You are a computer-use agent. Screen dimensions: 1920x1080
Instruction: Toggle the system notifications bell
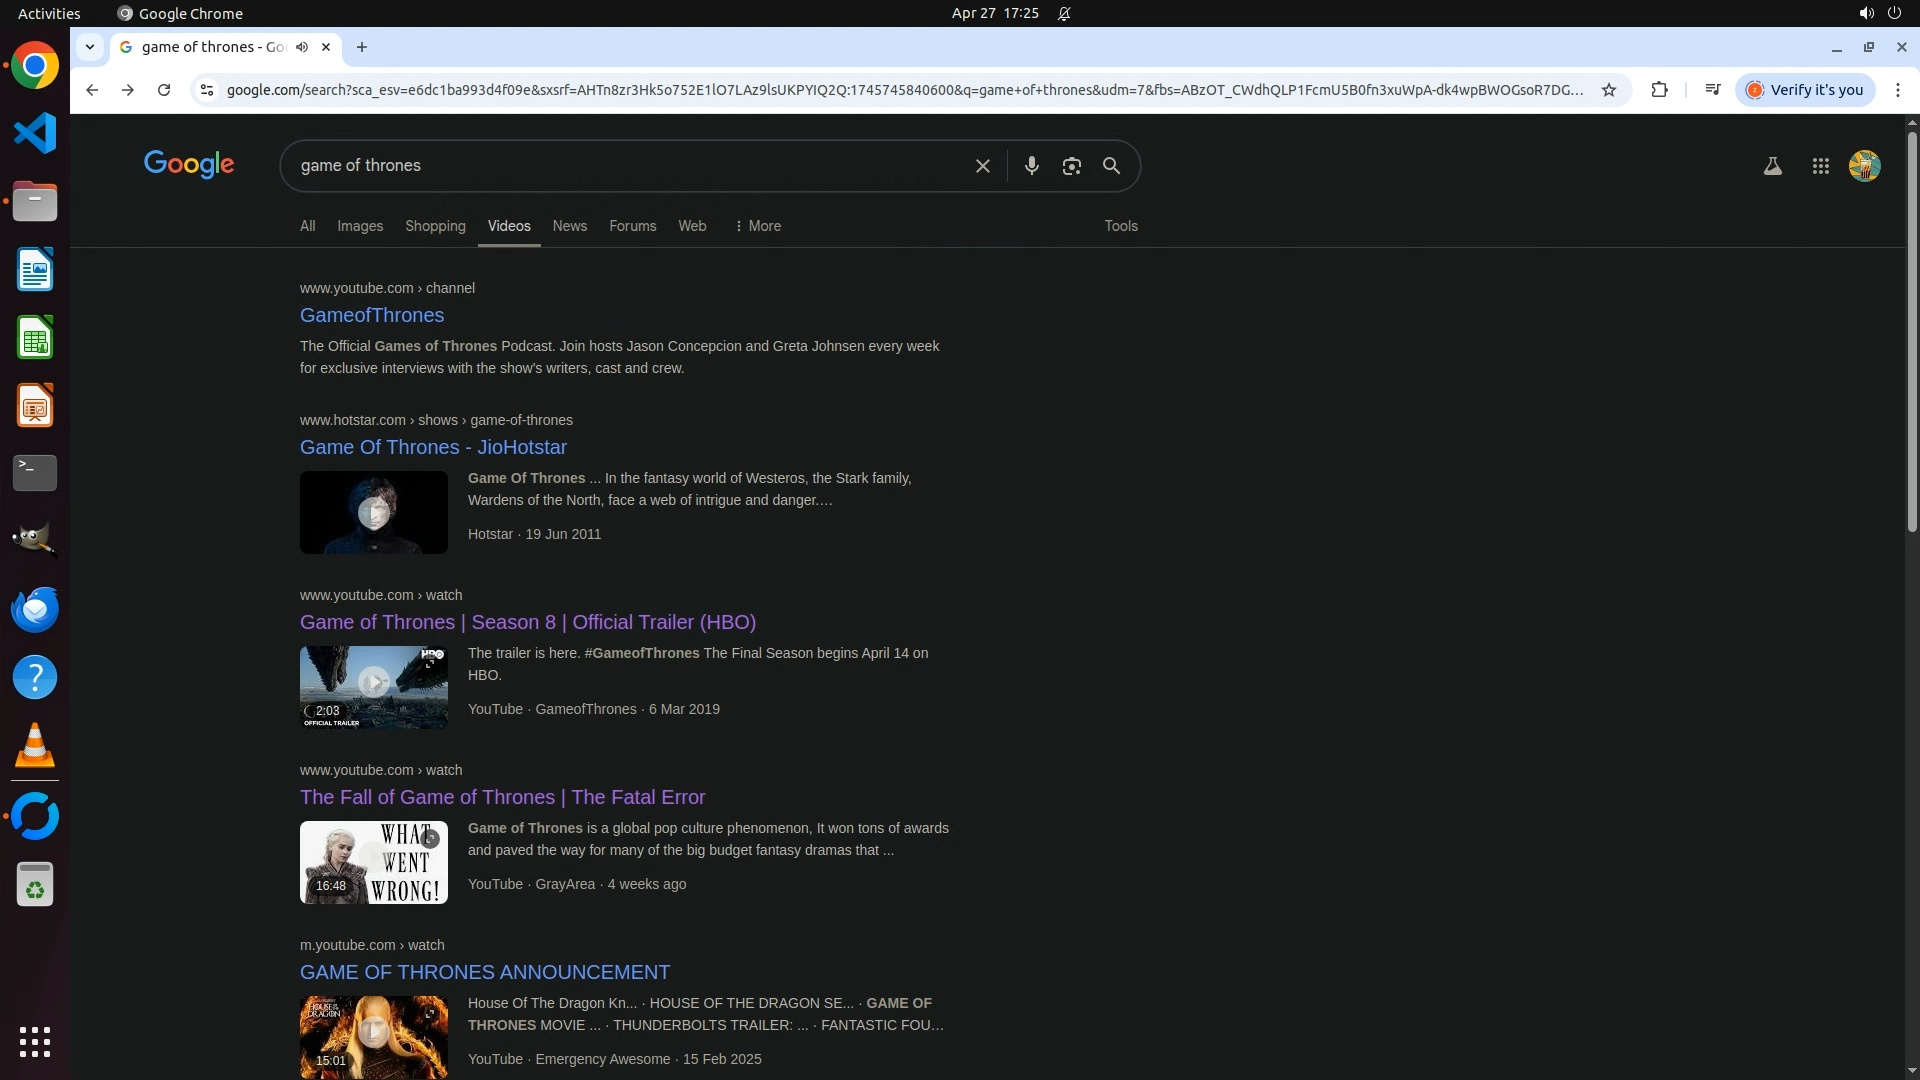1064,14
